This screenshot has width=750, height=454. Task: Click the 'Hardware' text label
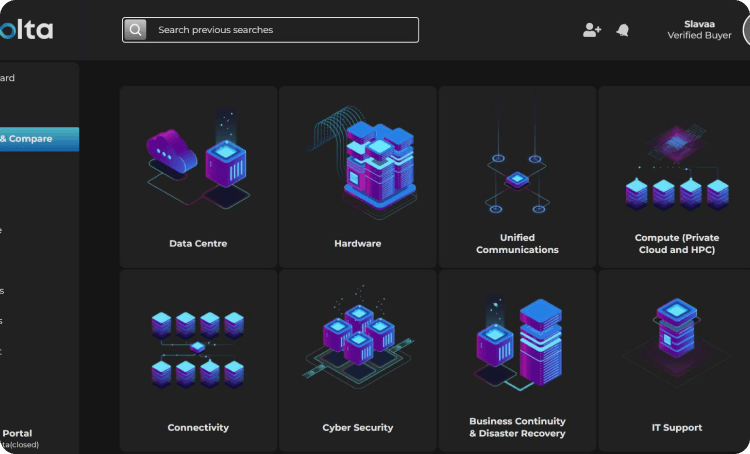[358, 243]
